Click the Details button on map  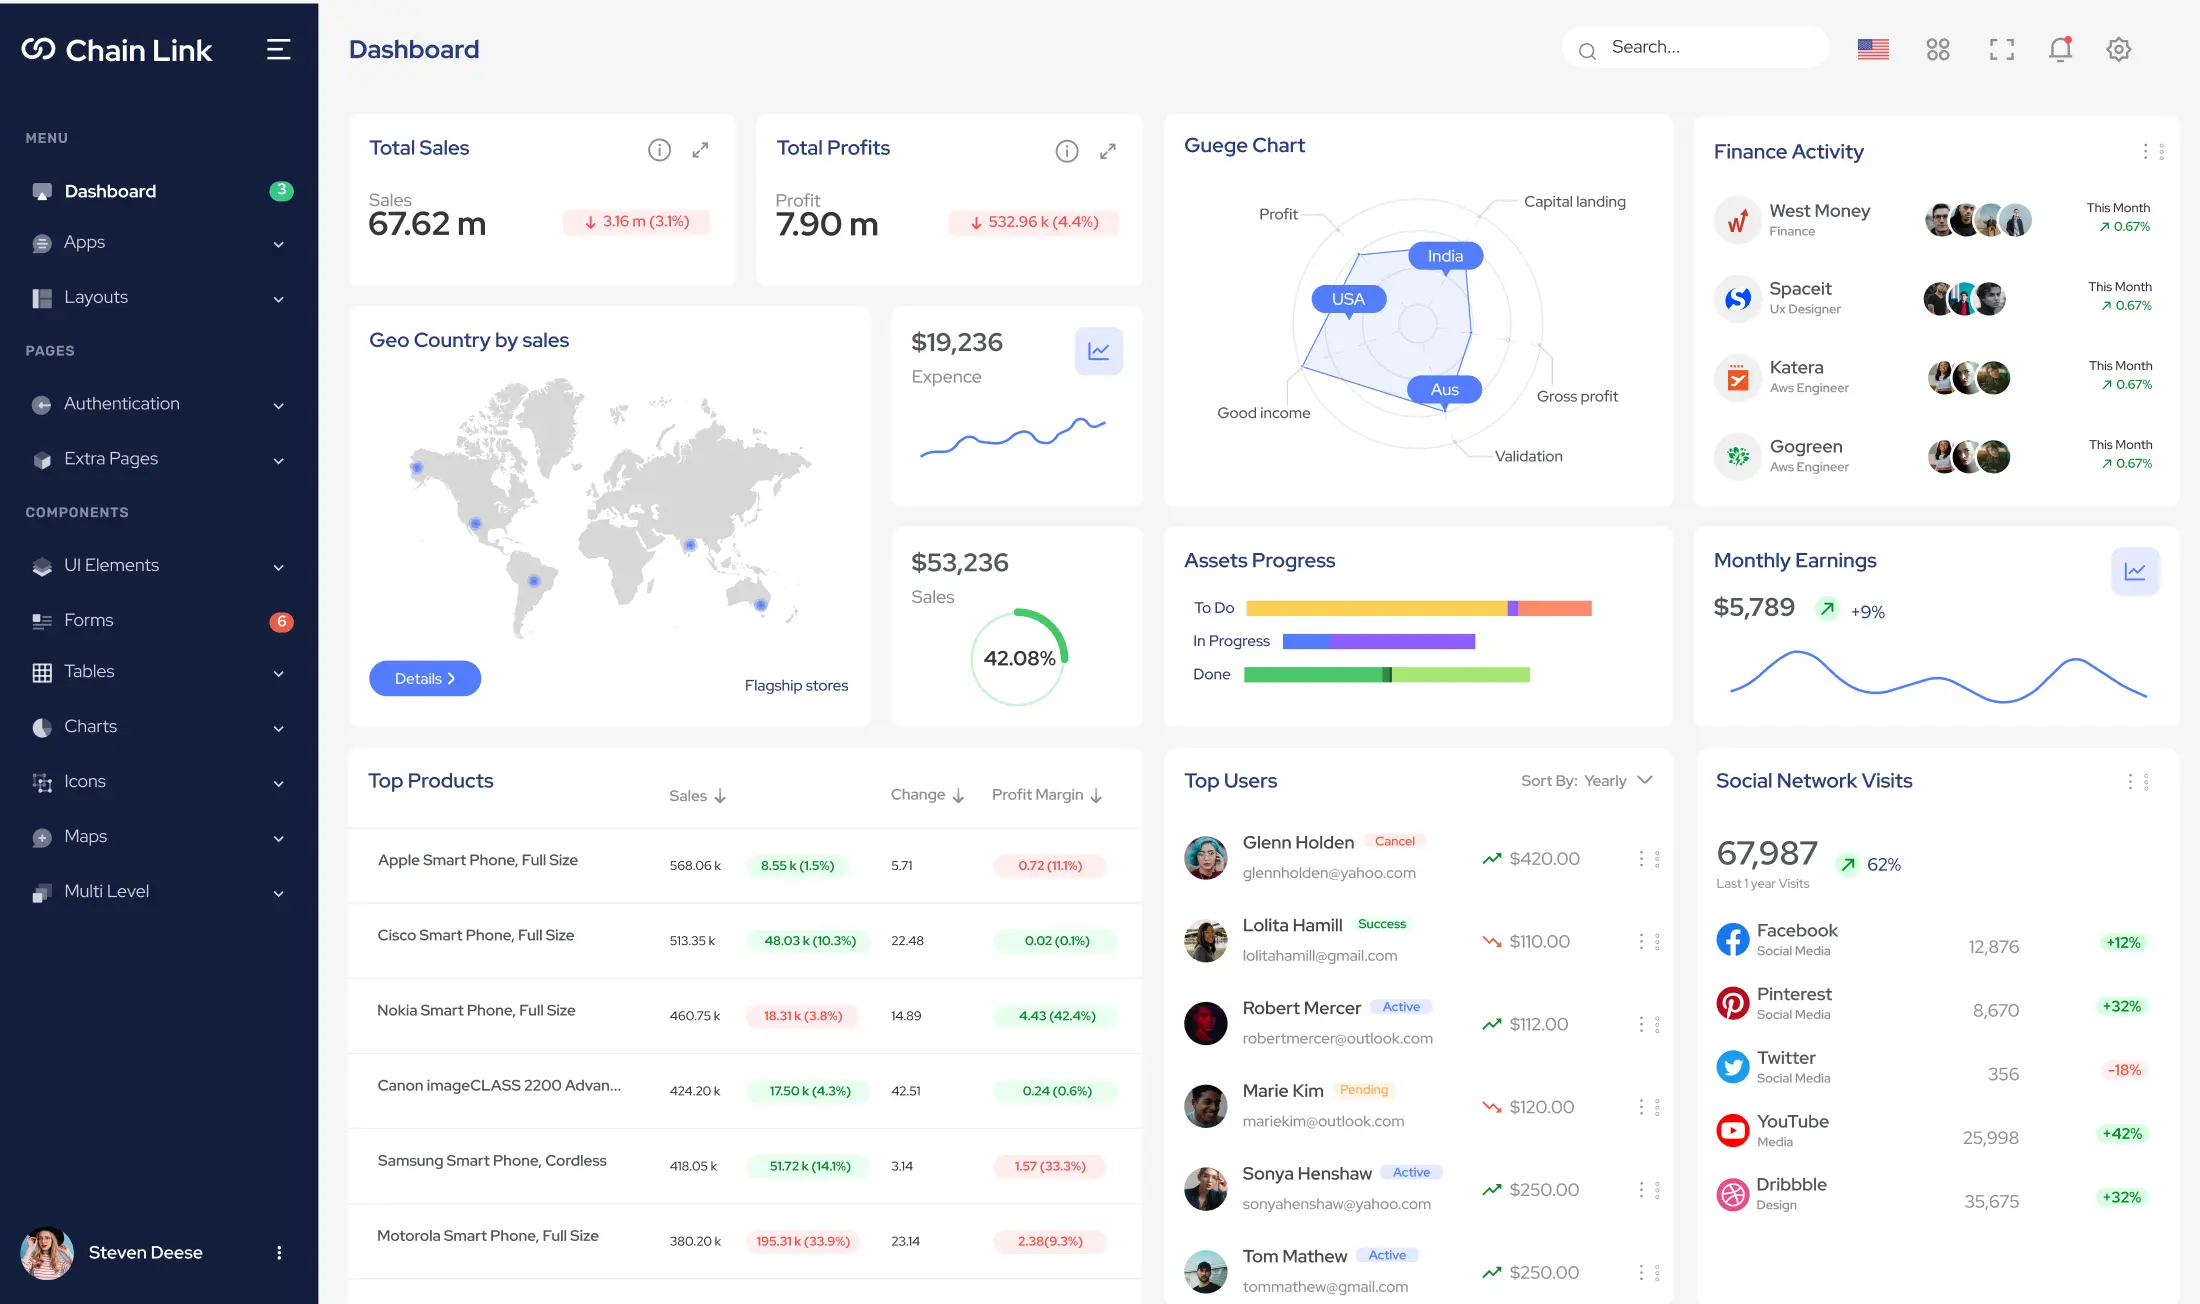424,678
